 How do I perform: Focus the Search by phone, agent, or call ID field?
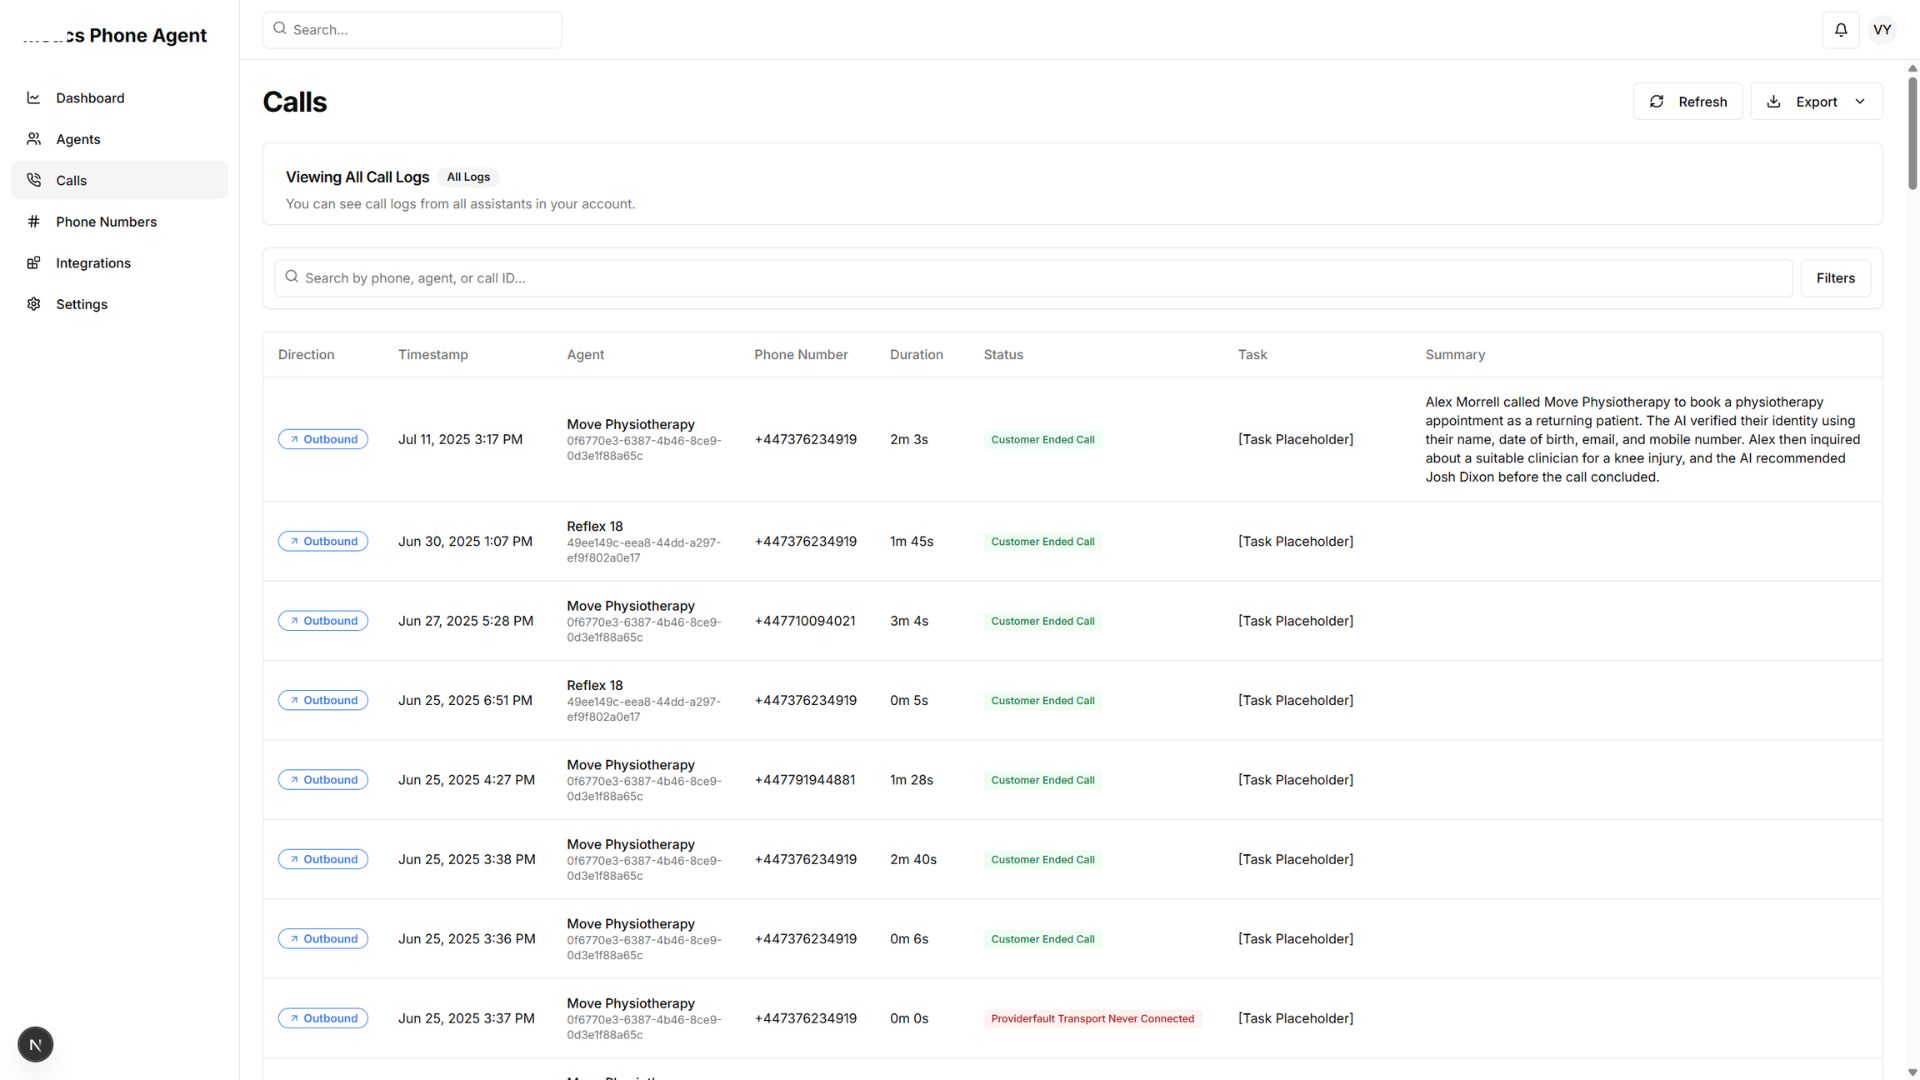point(1033,278)
